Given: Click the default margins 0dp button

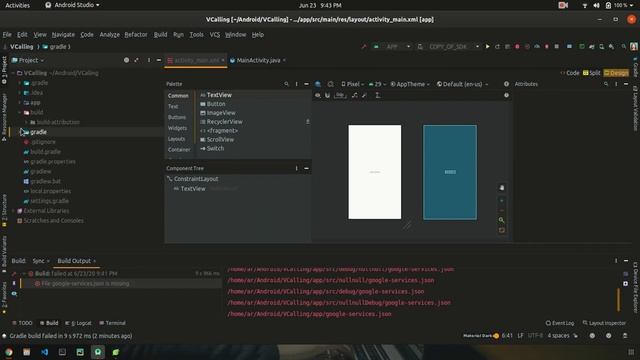Looking at the screenshot, I should click(x=340, y=96).
